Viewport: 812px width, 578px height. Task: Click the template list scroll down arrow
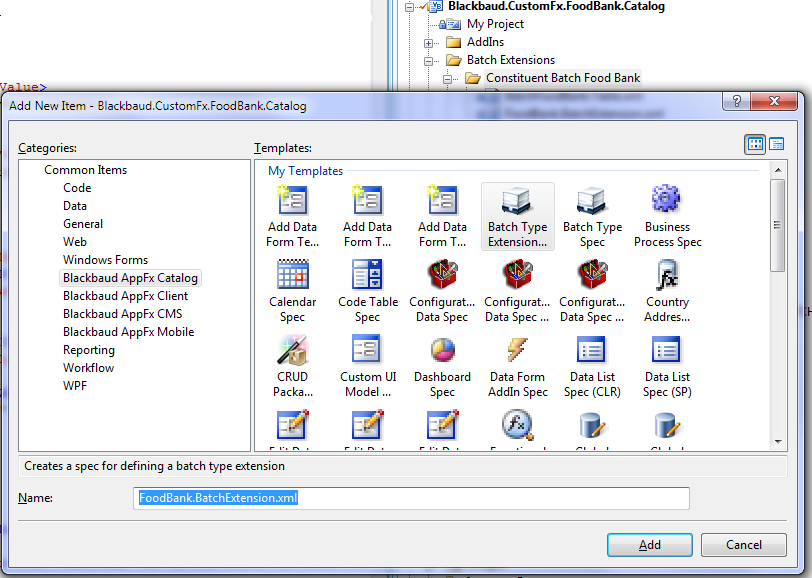(778, 442)
